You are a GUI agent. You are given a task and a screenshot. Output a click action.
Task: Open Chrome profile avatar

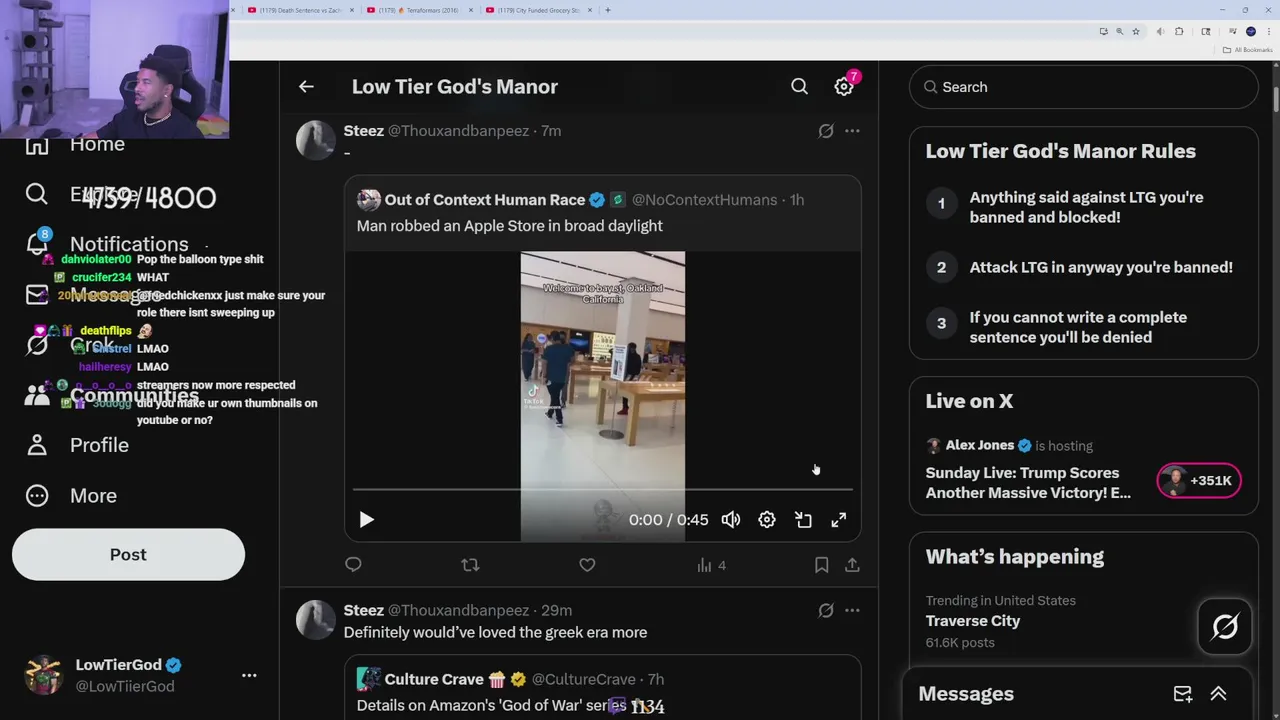click(1250, 32)
